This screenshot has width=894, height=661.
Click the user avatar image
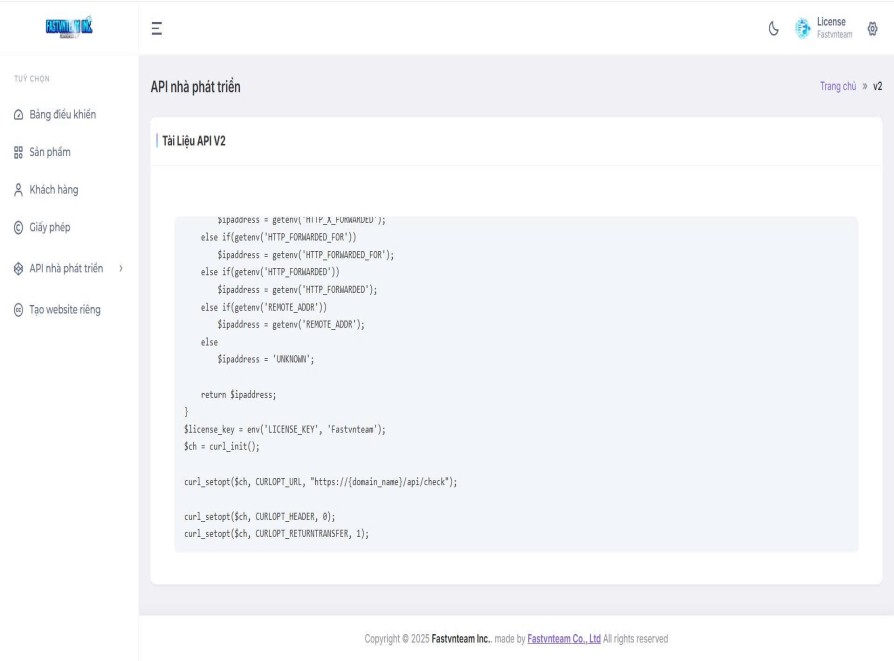tap(802, 29)
